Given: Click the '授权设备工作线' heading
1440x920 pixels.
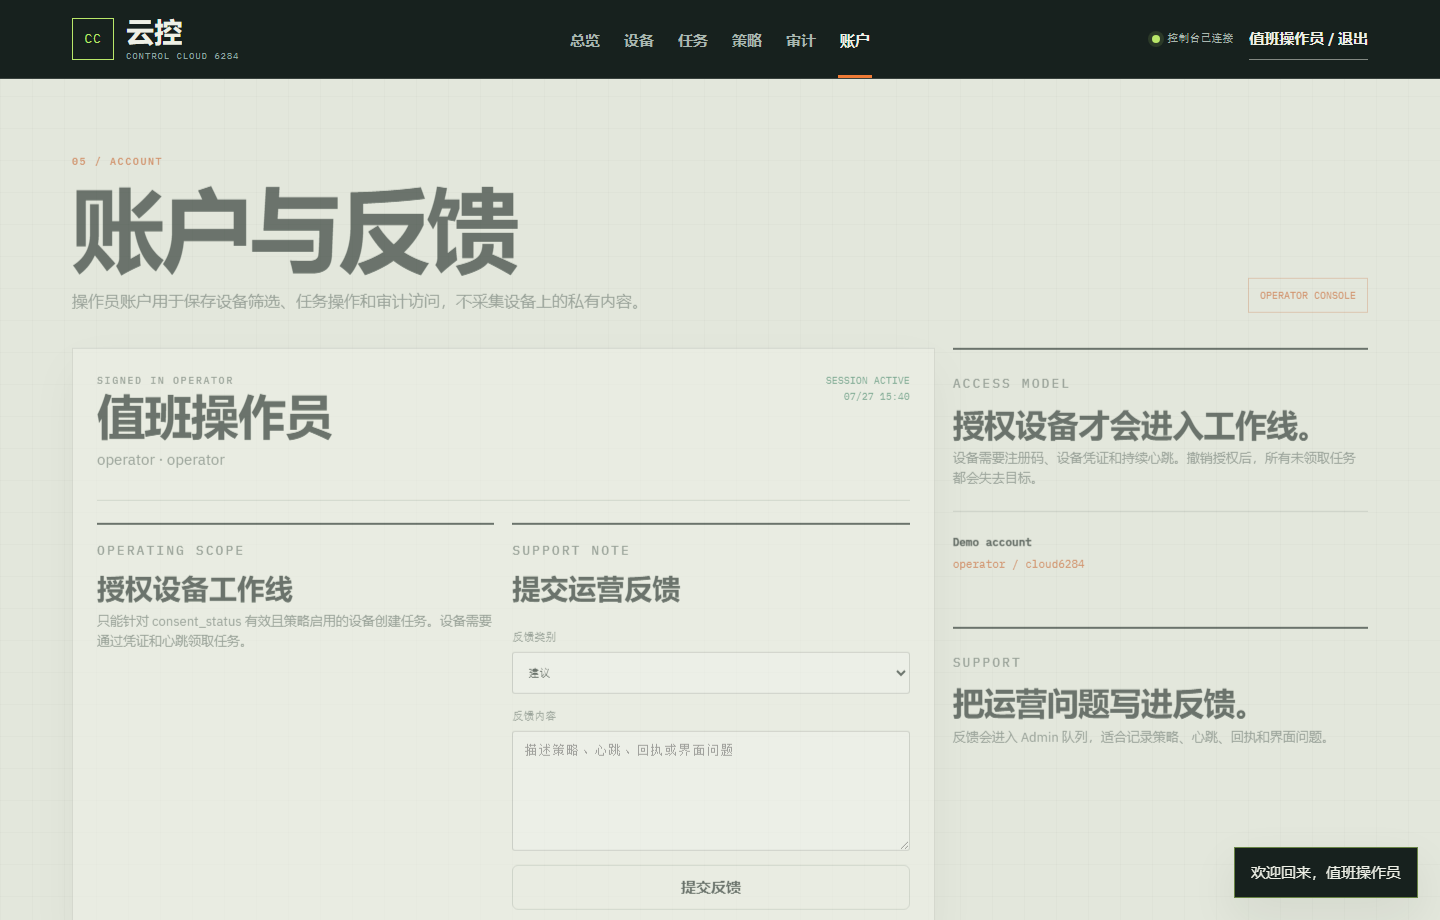Looking at the screenshot, I should 195,589.
